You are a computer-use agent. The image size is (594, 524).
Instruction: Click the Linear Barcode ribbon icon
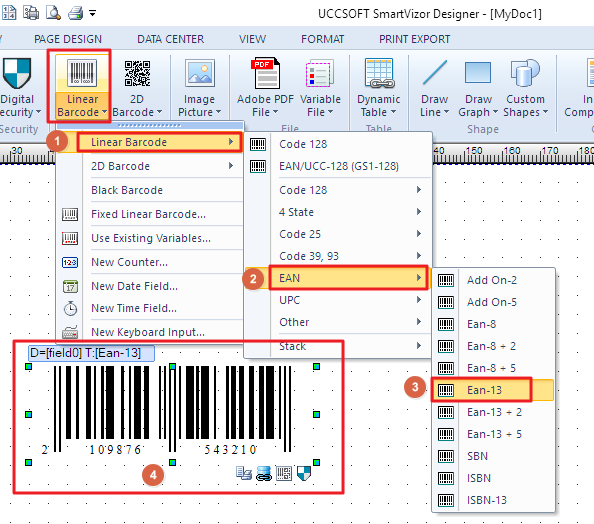[x=81, y=73]
